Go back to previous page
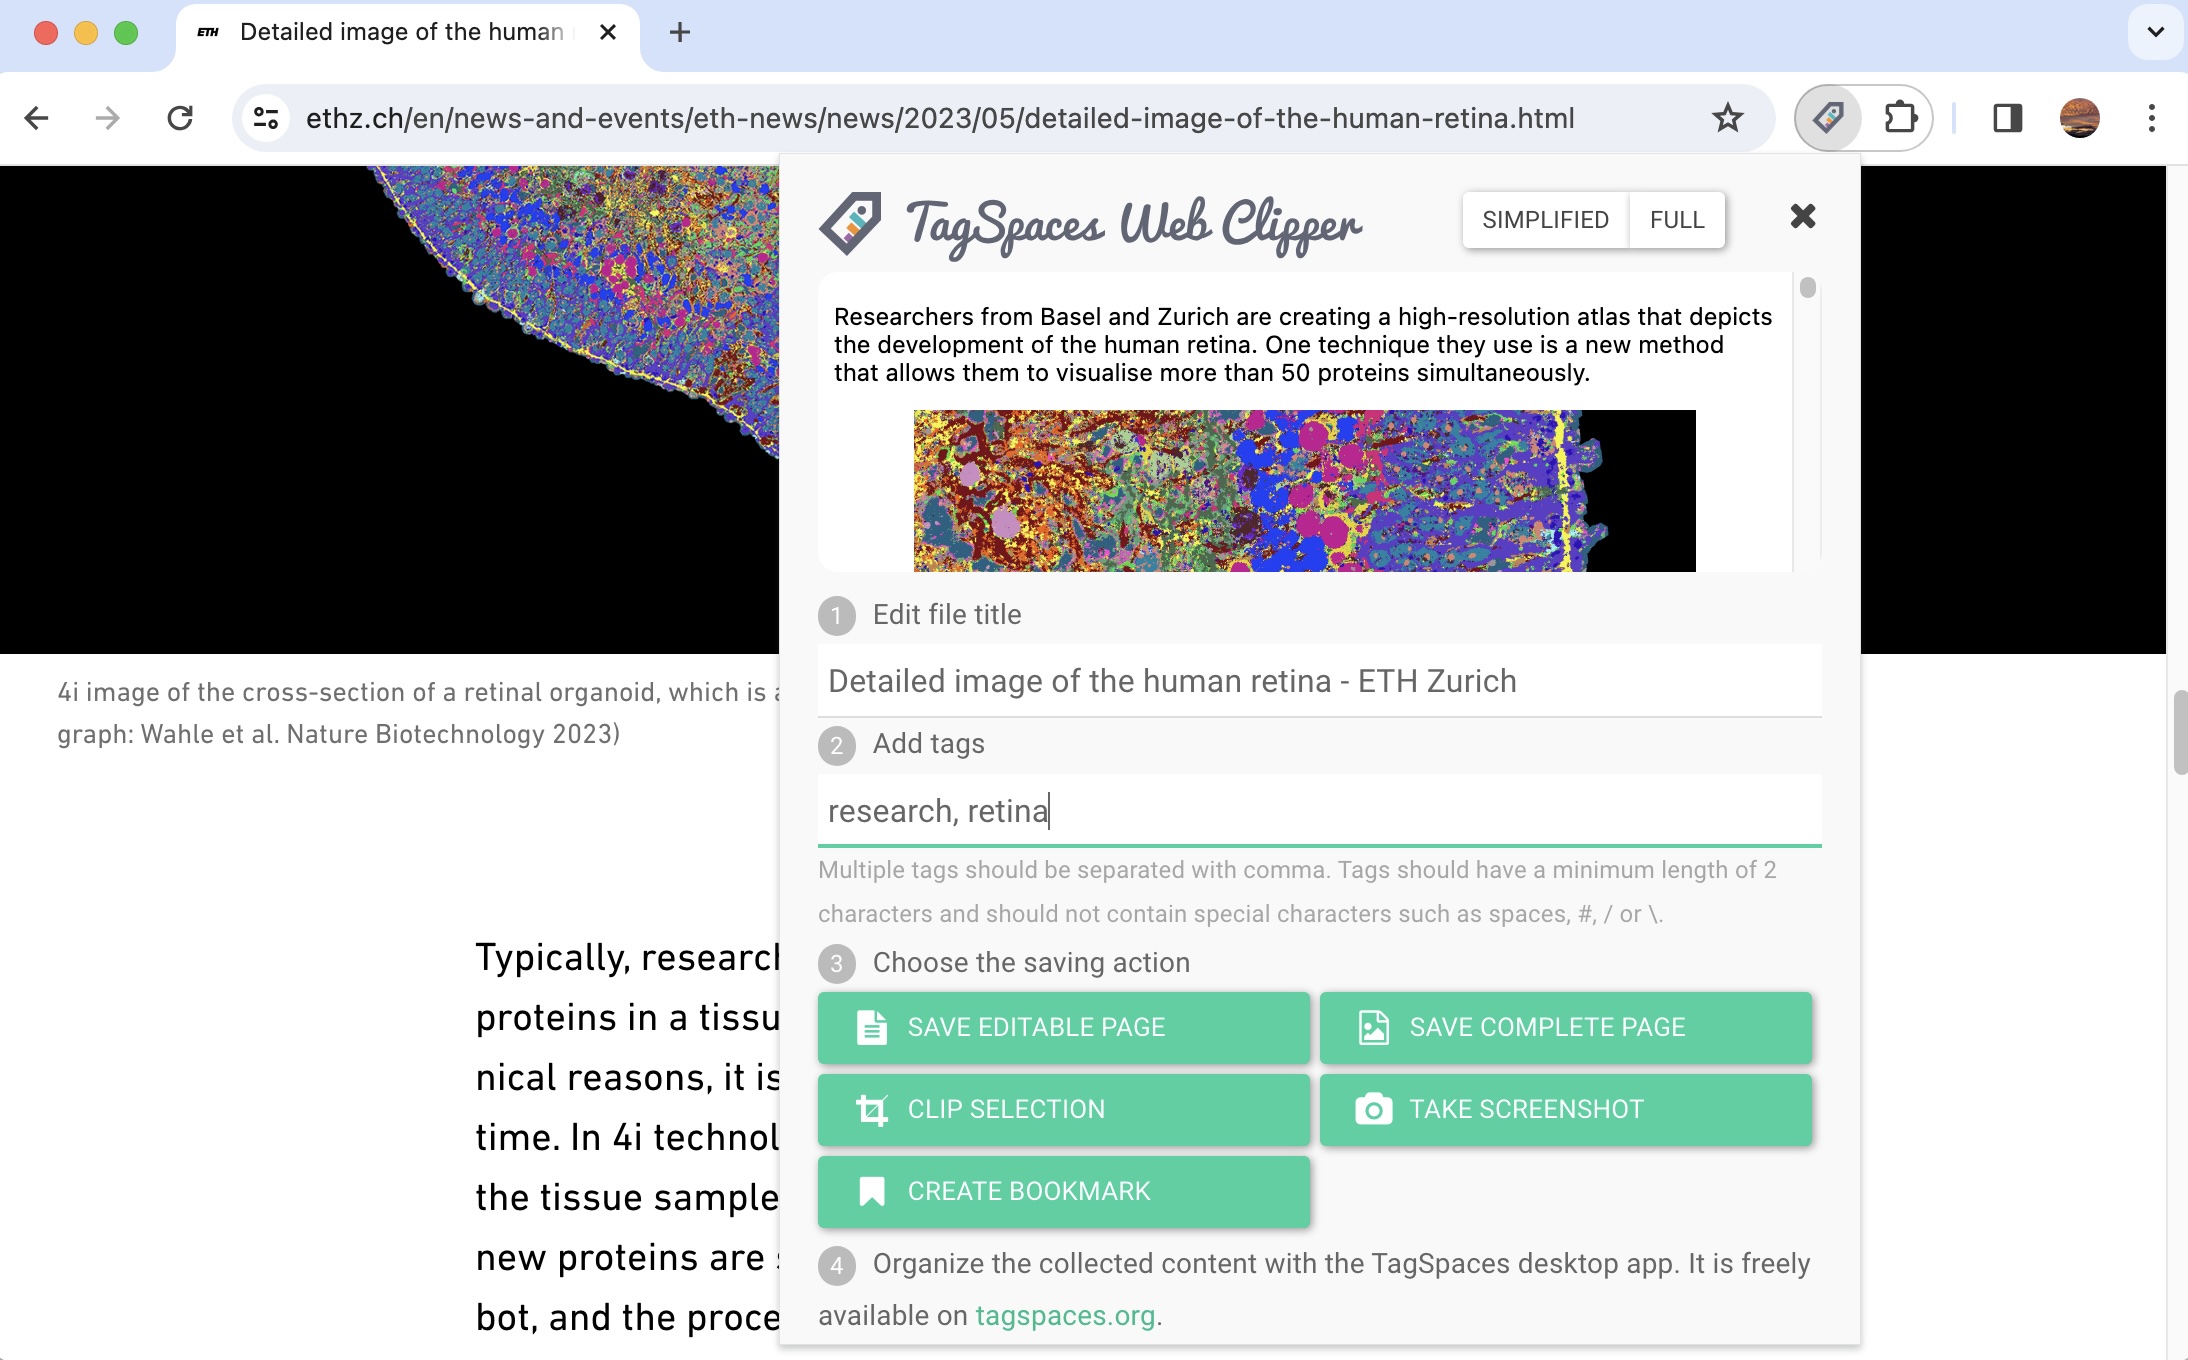The image size is (2188, 1360). pyautogui.click(x=37, y=118)
